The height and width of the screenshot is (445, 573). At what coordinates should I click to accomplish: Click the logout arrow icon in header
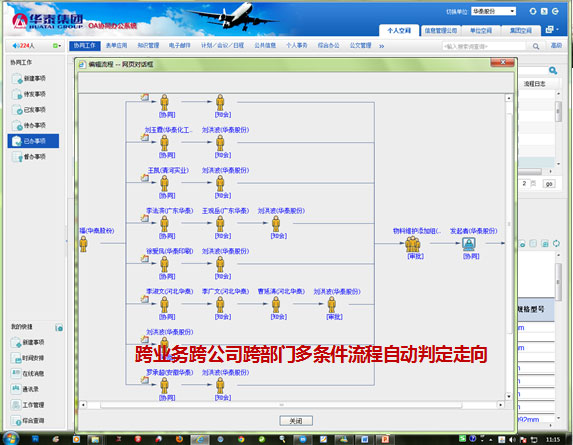click(x=555, y=11)
